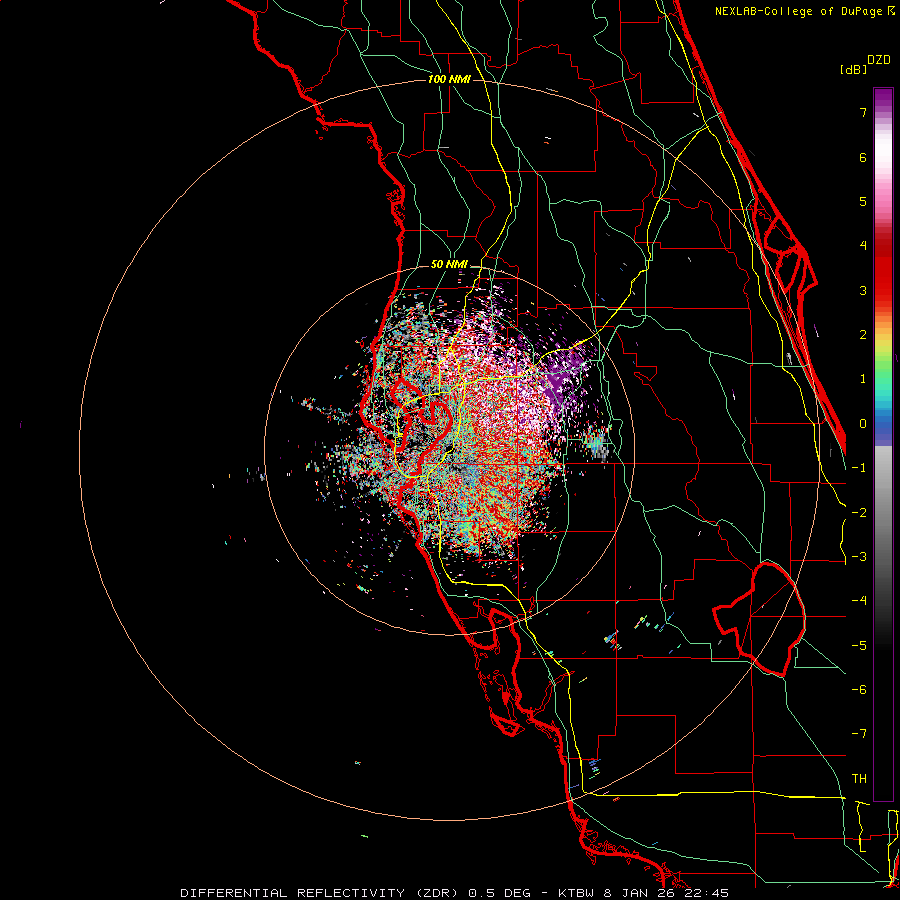Click the Lake Okeechobee outline on the map
900x900 pixels.
[759, 619]
